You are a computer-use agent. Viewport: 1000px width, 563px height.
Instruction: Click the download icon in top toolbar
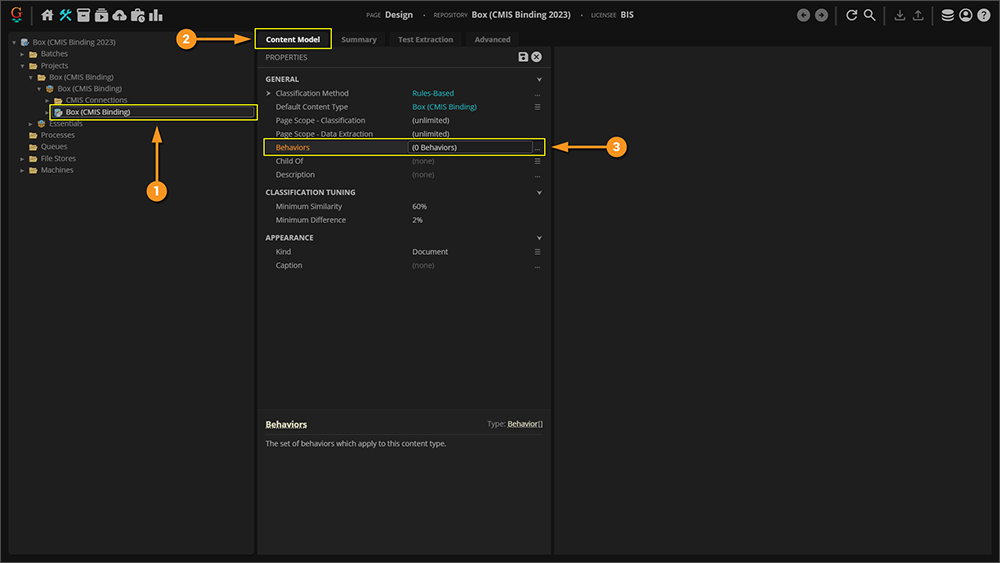click(899, 15)
